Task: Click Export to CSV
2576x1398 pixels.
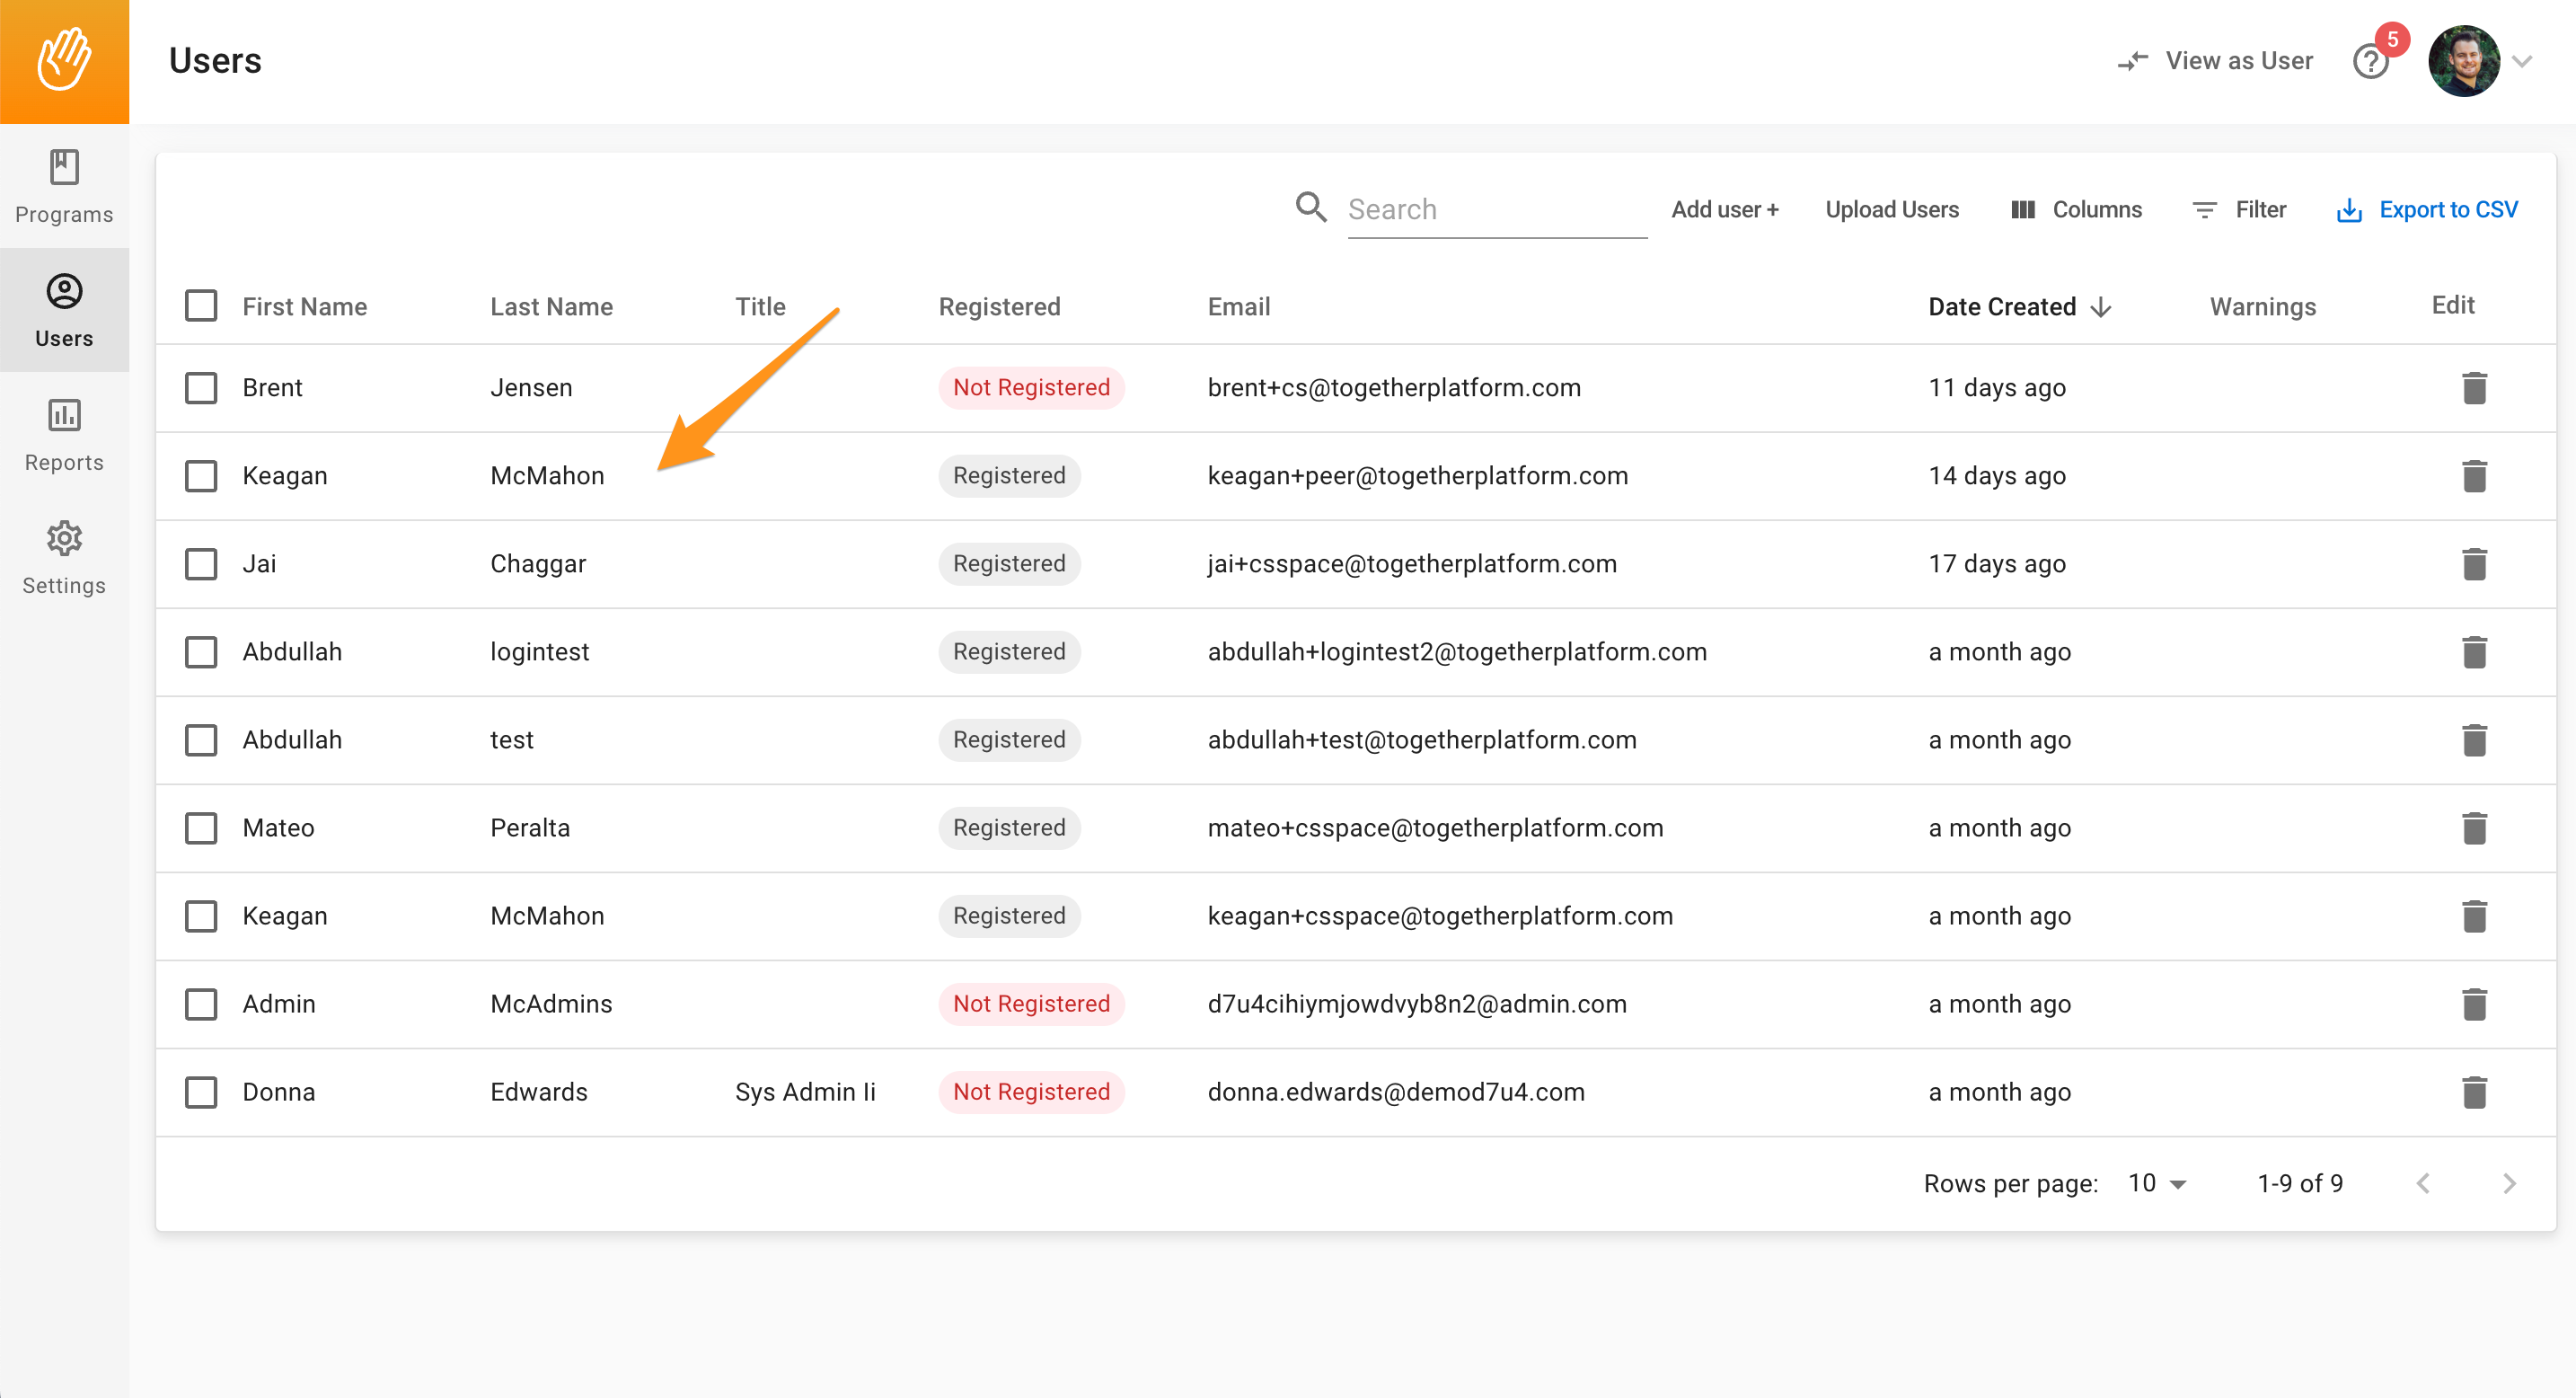Action: click(x=2427, y=210)
